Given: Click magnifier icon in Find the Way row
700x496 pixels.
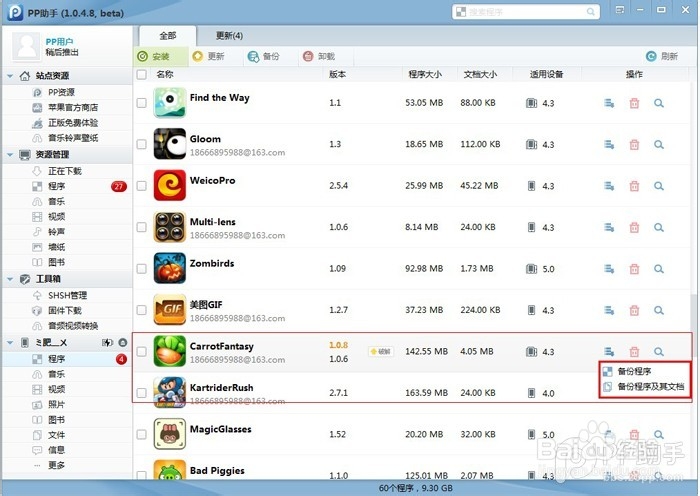Looking at the screenshot, I should coord(658,103).
